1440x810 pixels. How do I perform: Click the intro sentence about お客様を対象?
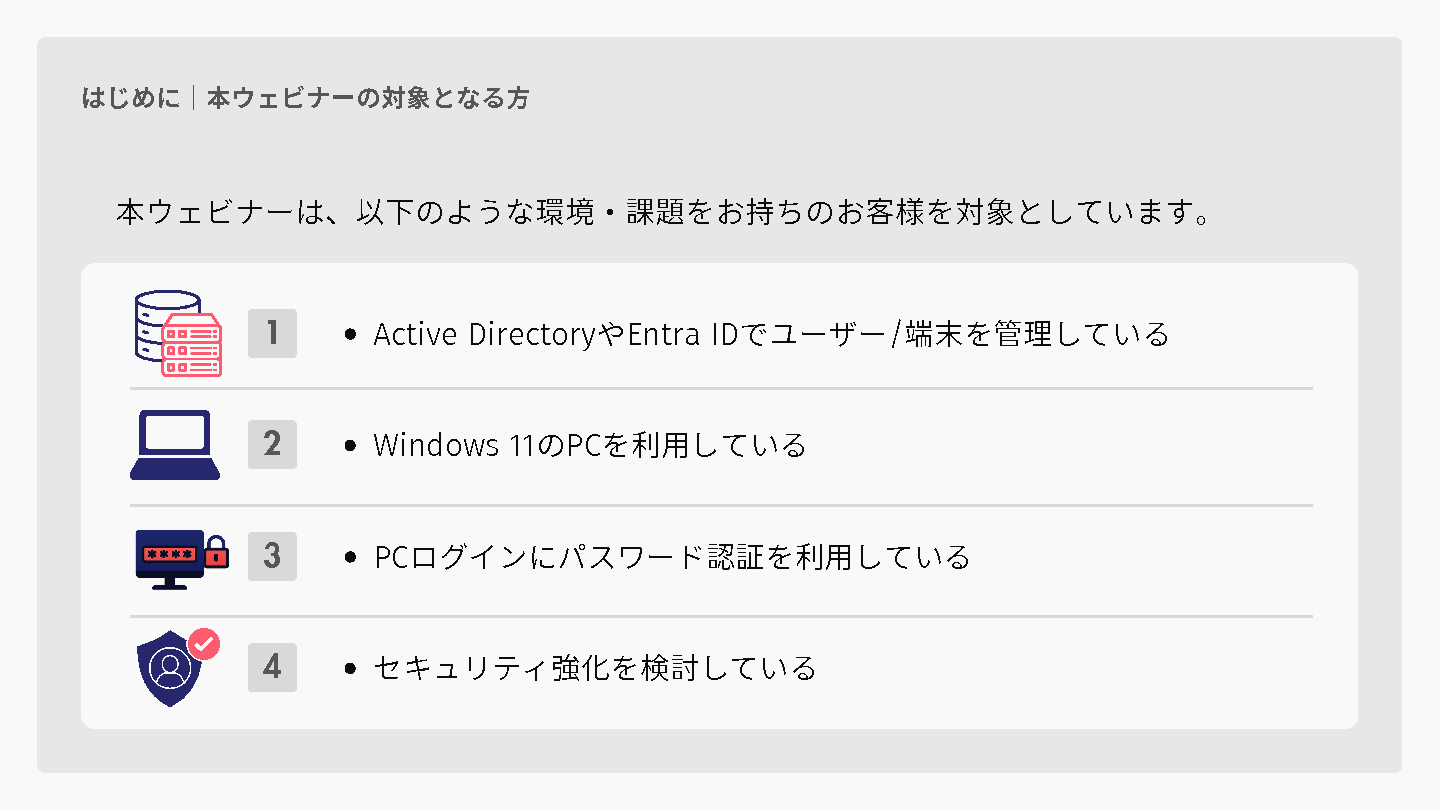click(x=665, y=213)
